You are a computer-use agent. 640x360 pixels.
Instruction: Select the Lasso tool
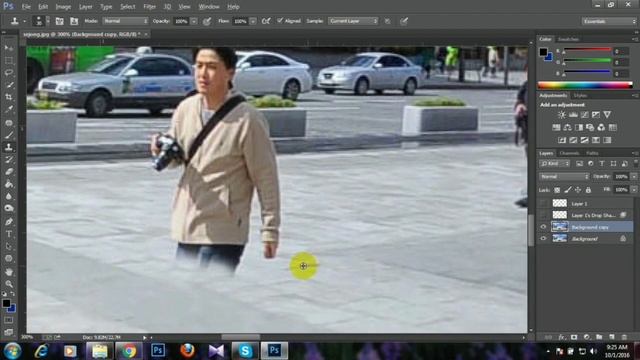(9, 73)
